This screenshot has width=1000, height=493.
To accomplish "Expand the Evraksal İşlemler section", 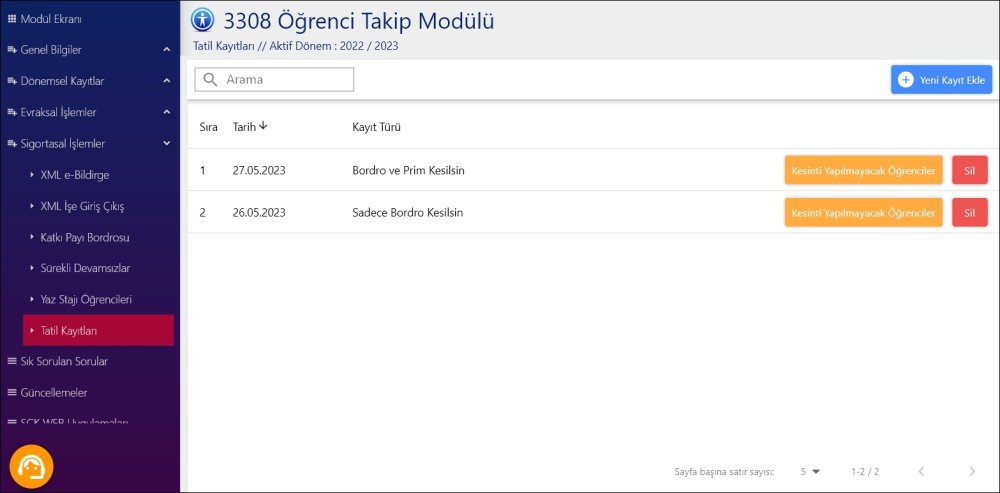I will tap(167, 112).
